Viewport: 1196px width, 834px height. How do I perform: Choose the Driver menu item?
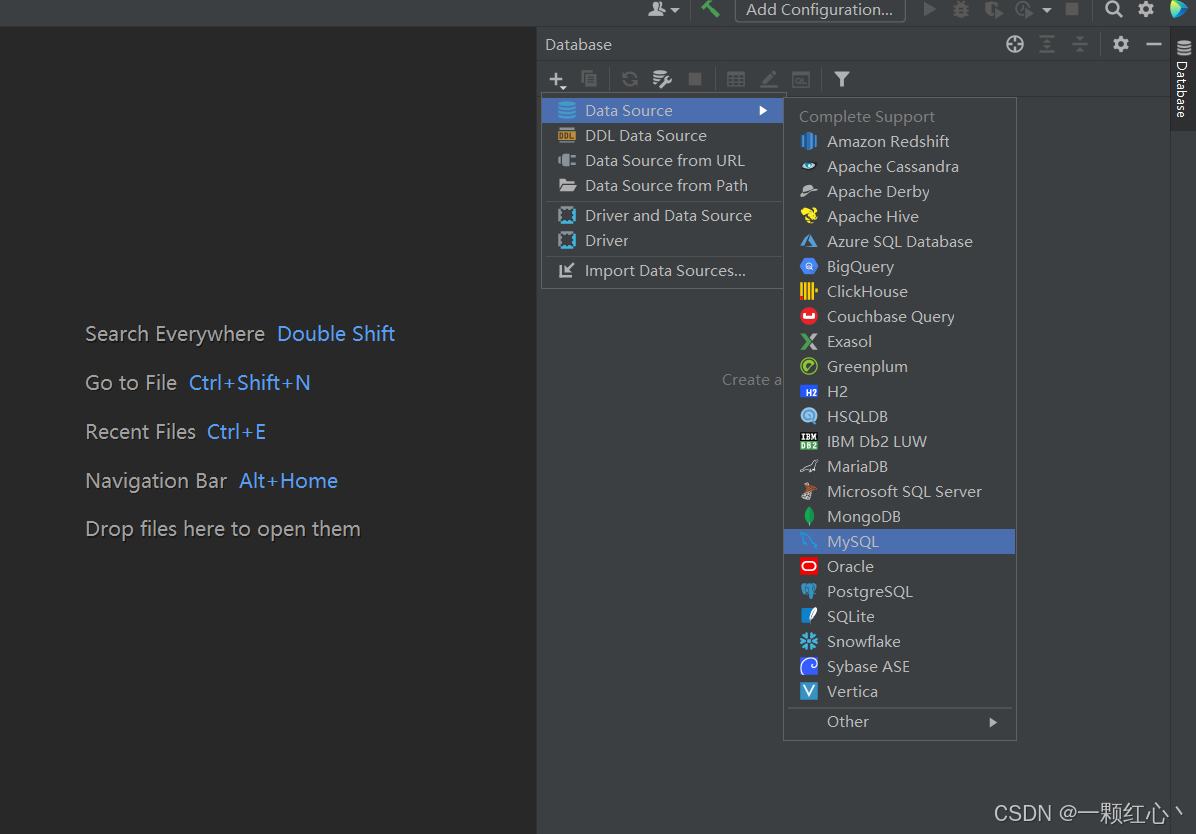[x=662, y=241]
